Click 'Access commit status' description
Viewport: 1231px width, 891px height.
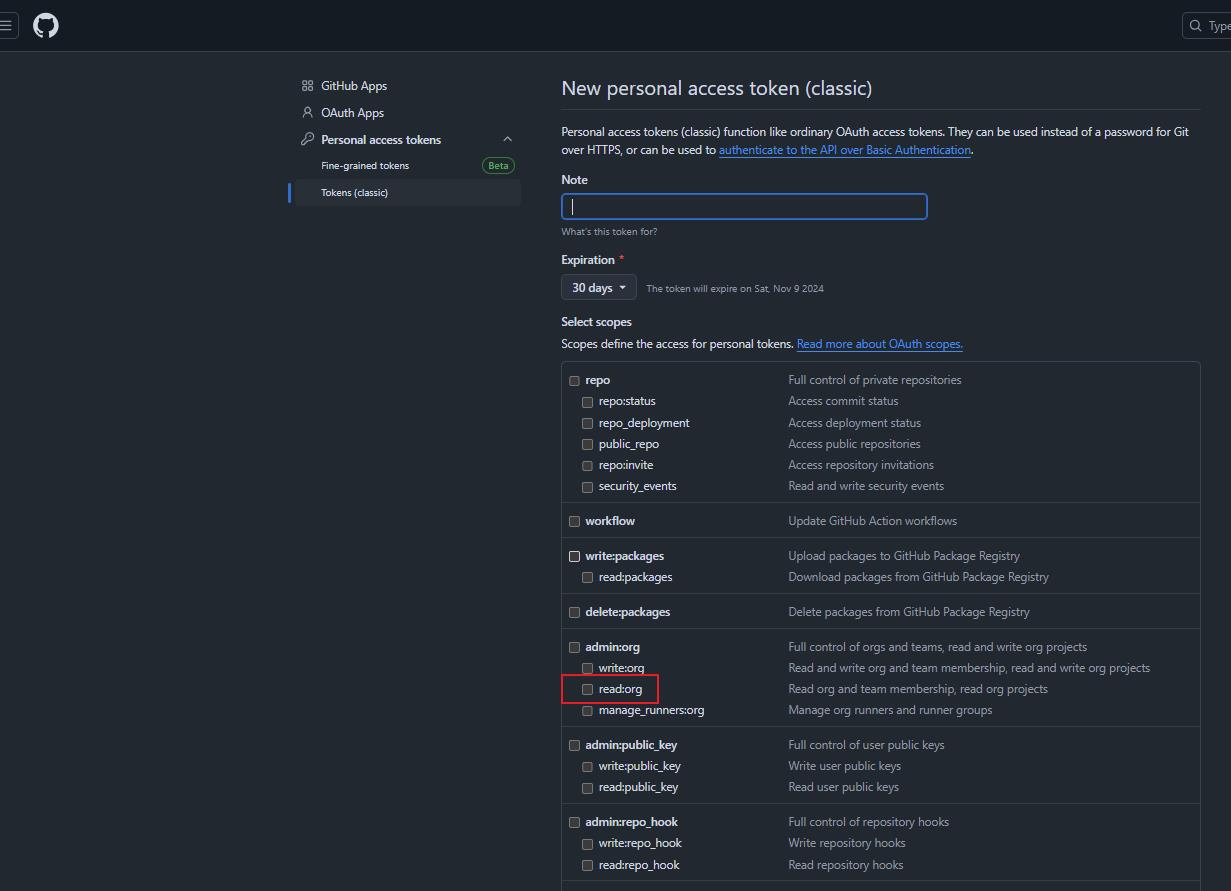click(x=843, y=401)
